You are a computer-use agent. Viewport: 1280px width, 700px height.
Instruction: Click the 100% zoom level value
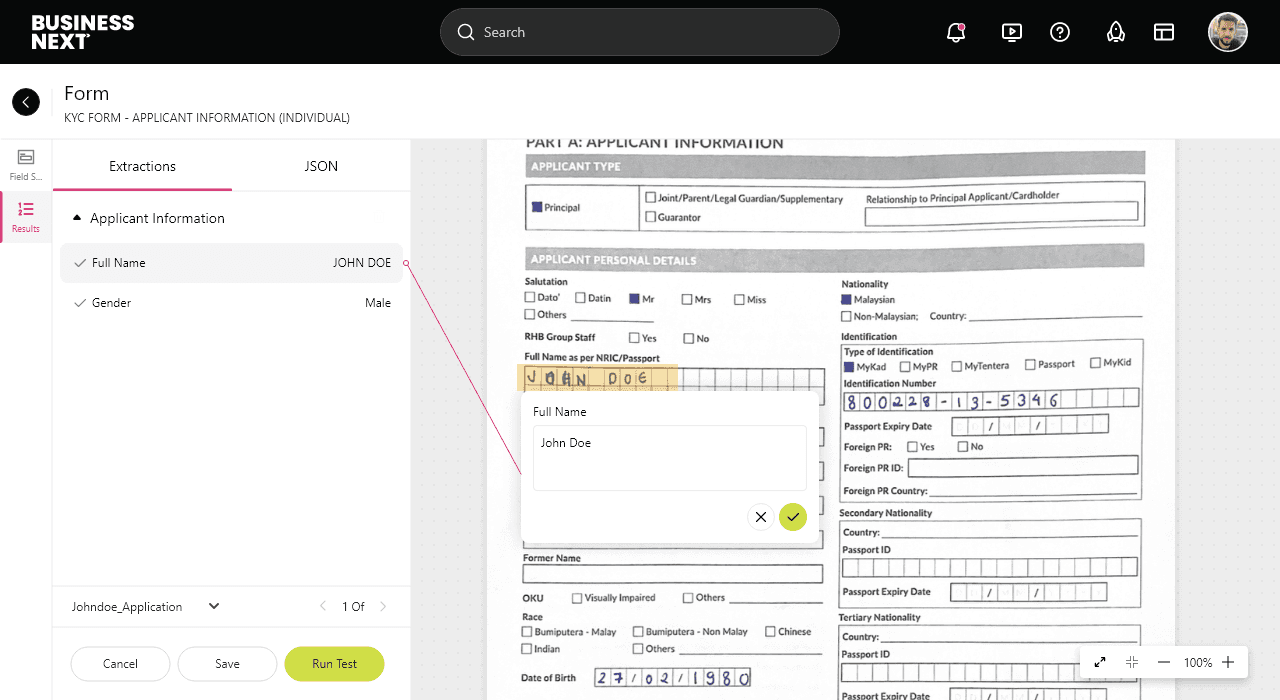point(1198,662)
